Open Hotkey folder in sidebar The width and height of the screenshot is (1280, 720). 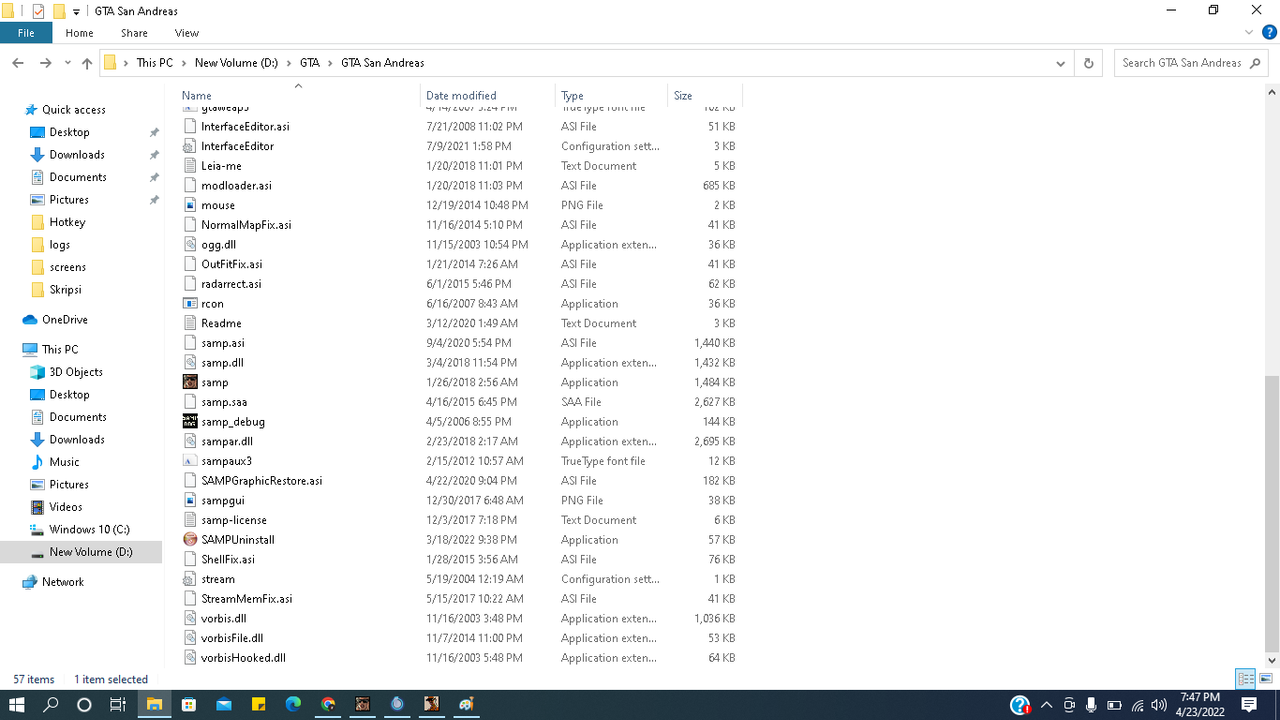pyautogui.click(x=67, y=222)
